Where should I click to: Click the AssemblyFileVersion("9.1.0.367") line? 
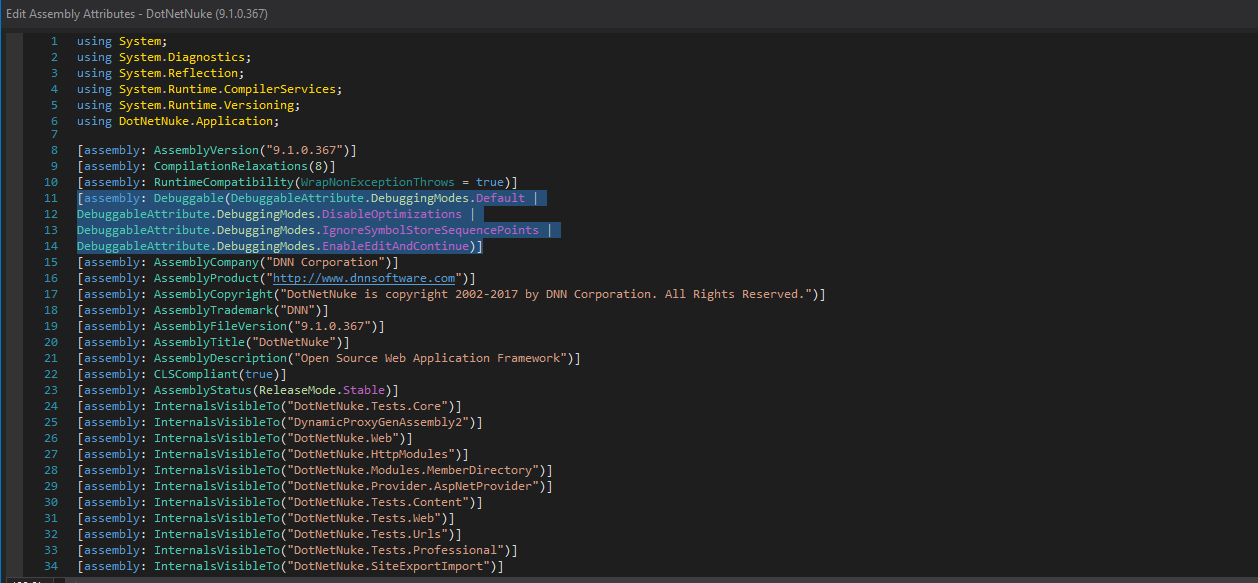(x=231, y=326)
